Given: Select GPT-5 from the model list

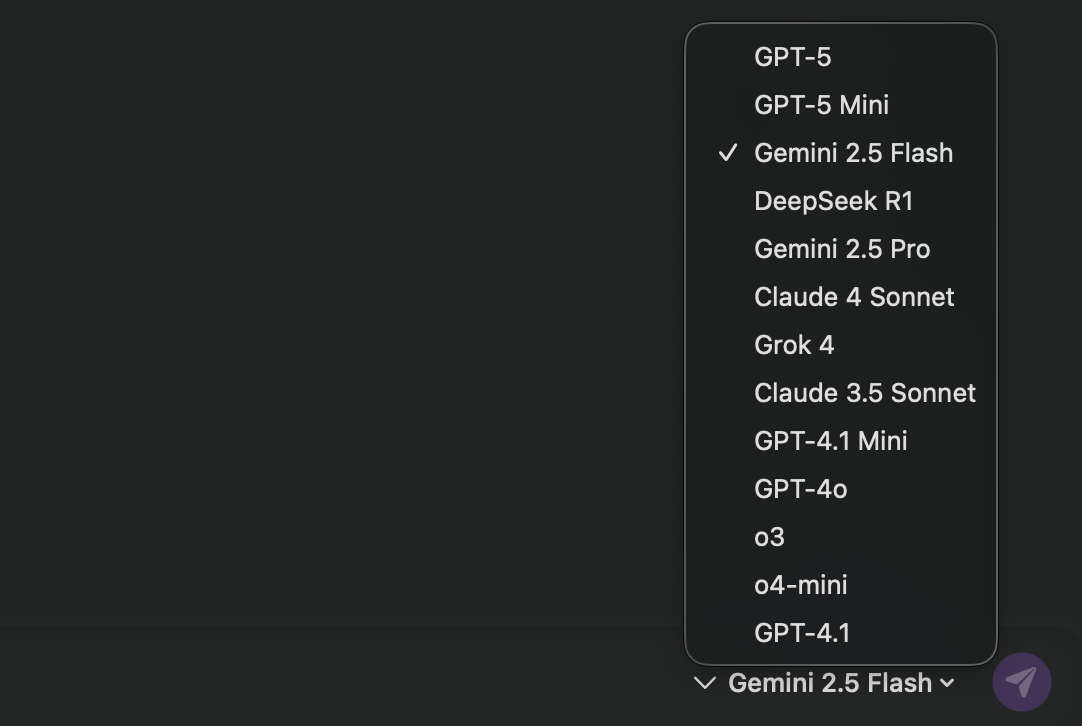Looking at the screenshot, I should tap(792, 57).
